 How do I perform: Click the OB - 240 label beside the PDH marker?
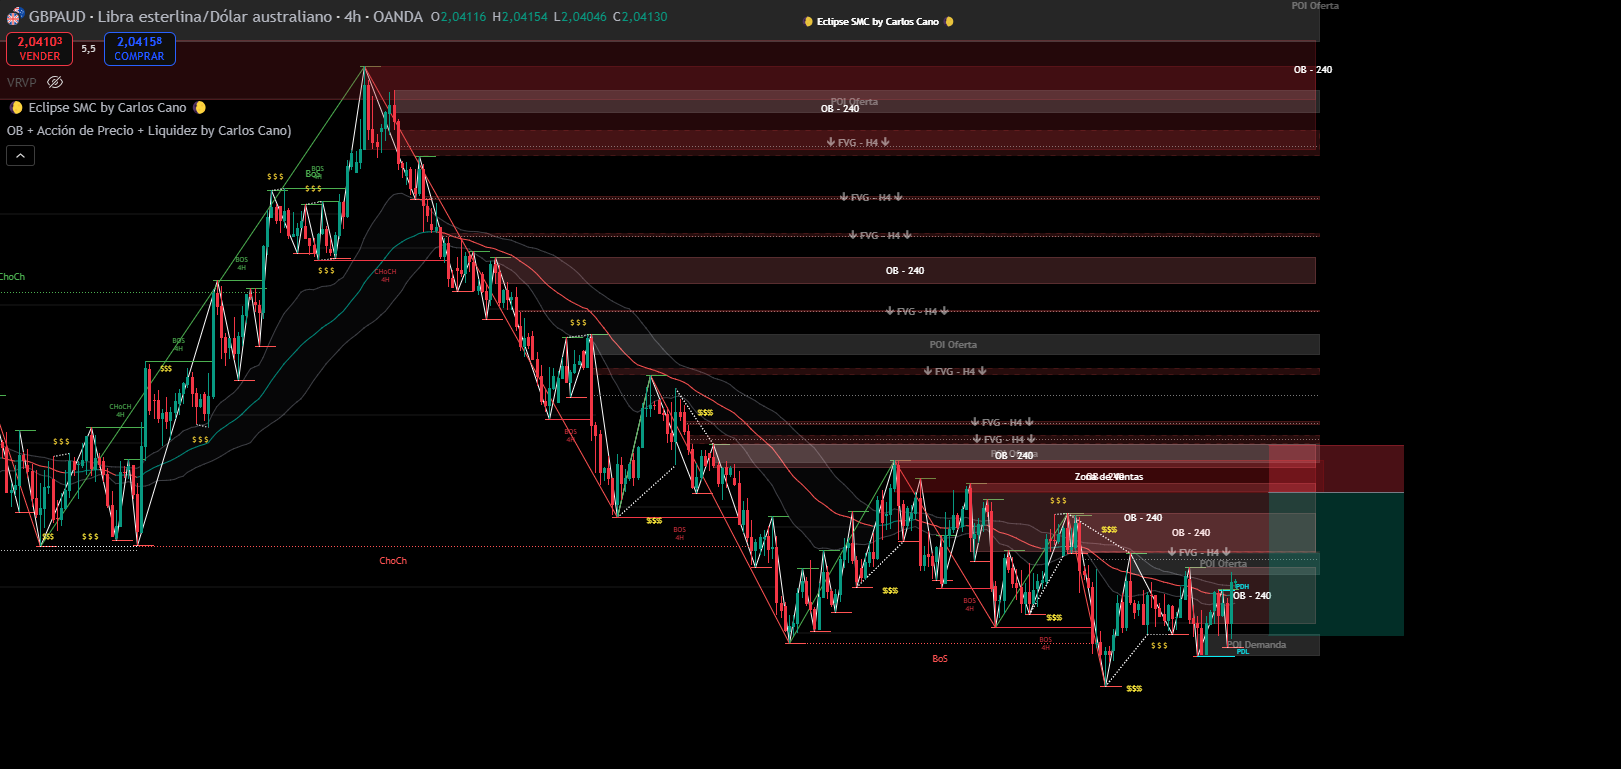coord(1252,596)
